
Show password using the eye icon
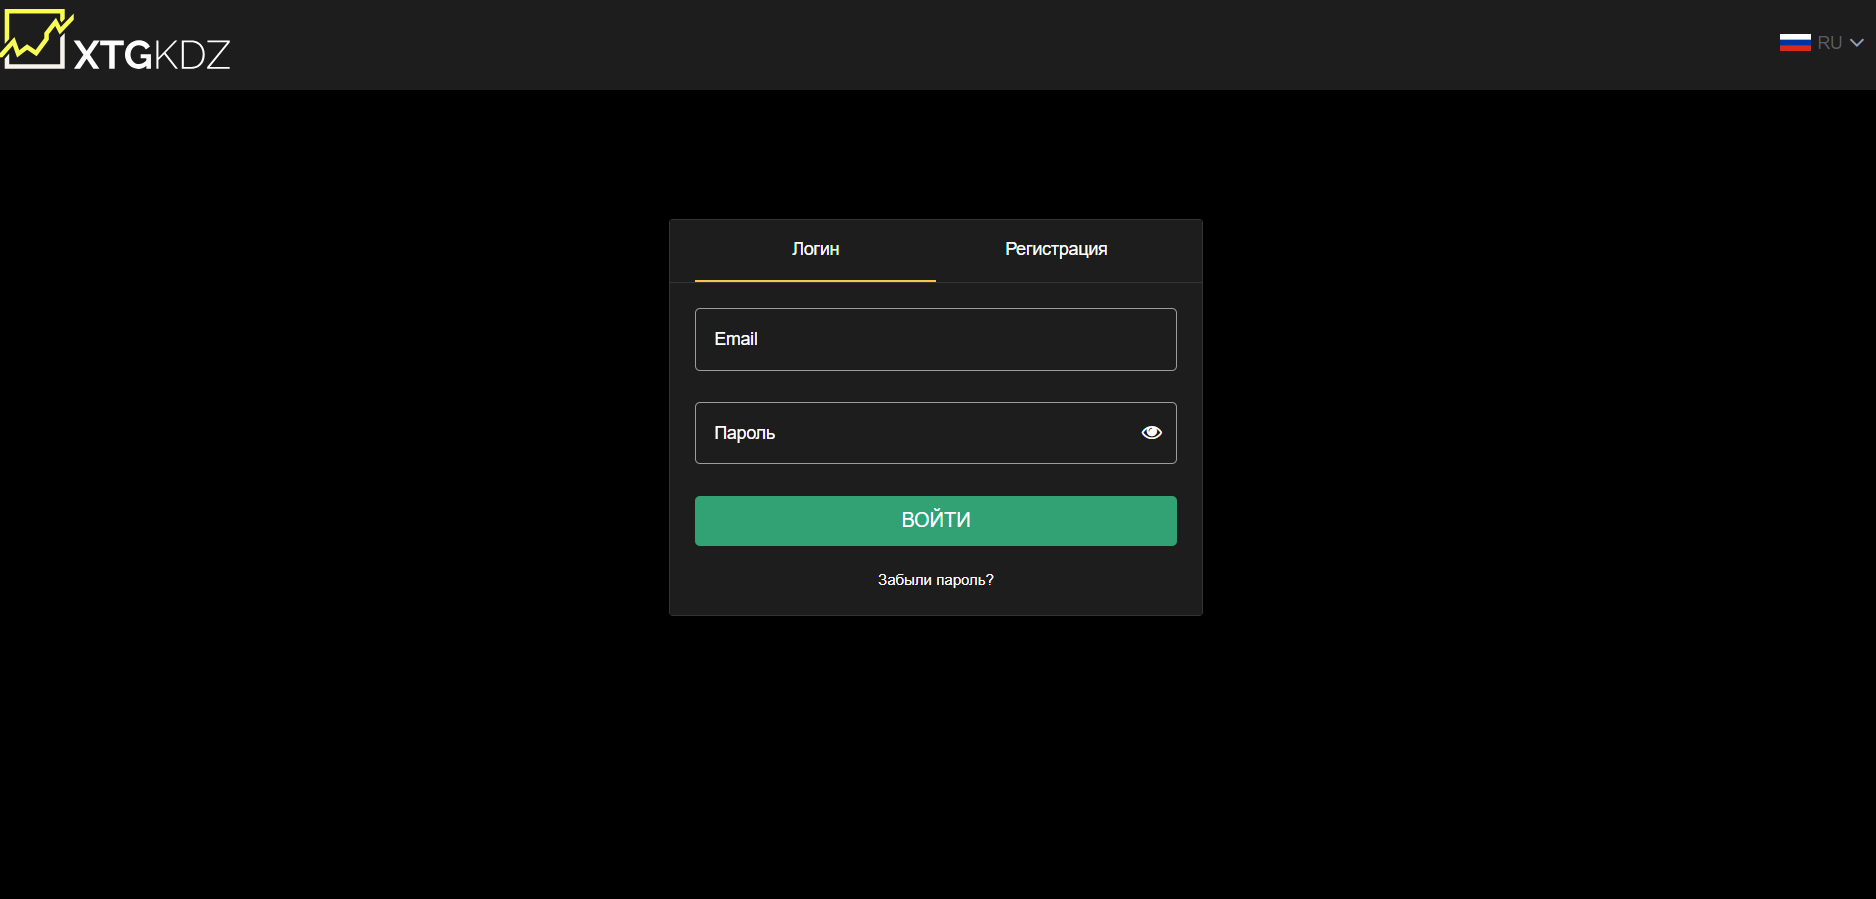coord(1151,433)
